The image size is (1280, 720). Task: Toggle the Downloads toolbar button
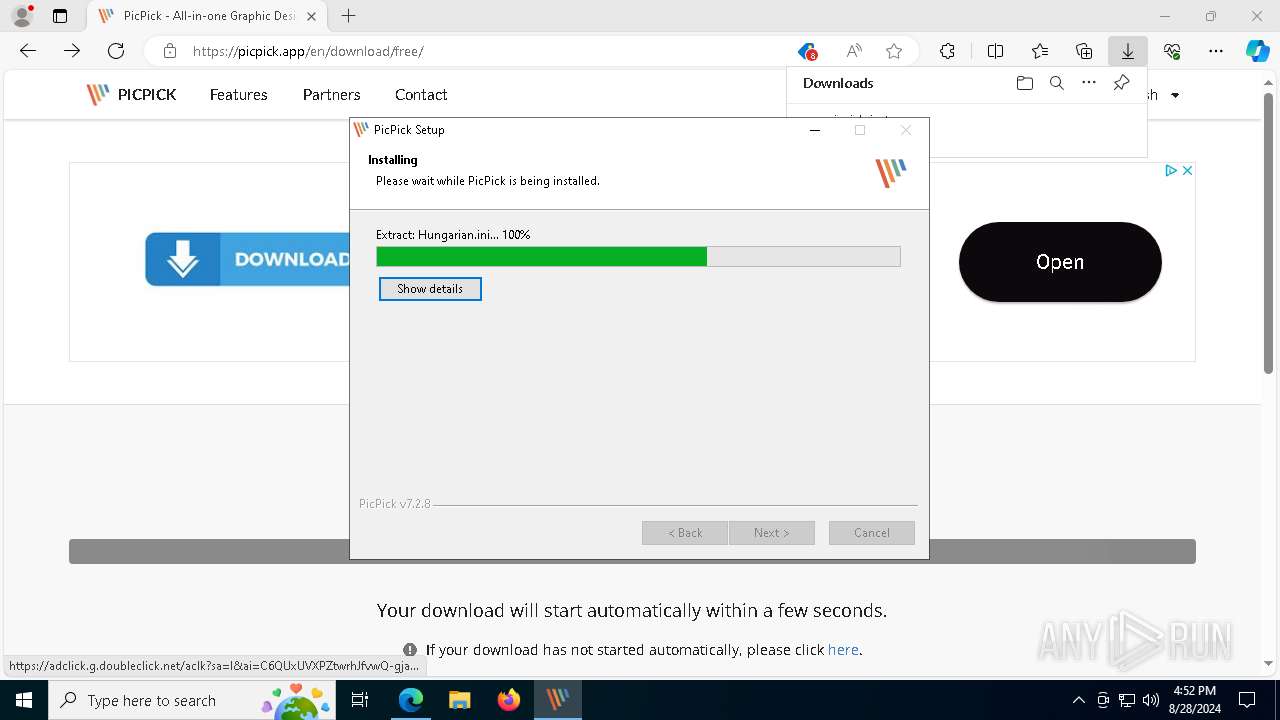[1128, 51]
